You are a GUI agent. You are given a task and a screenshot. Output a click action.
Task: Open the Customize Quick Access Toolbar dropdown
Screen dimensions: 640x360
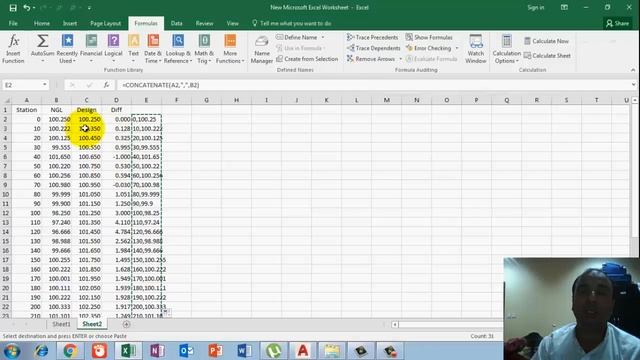click(89, 8)
